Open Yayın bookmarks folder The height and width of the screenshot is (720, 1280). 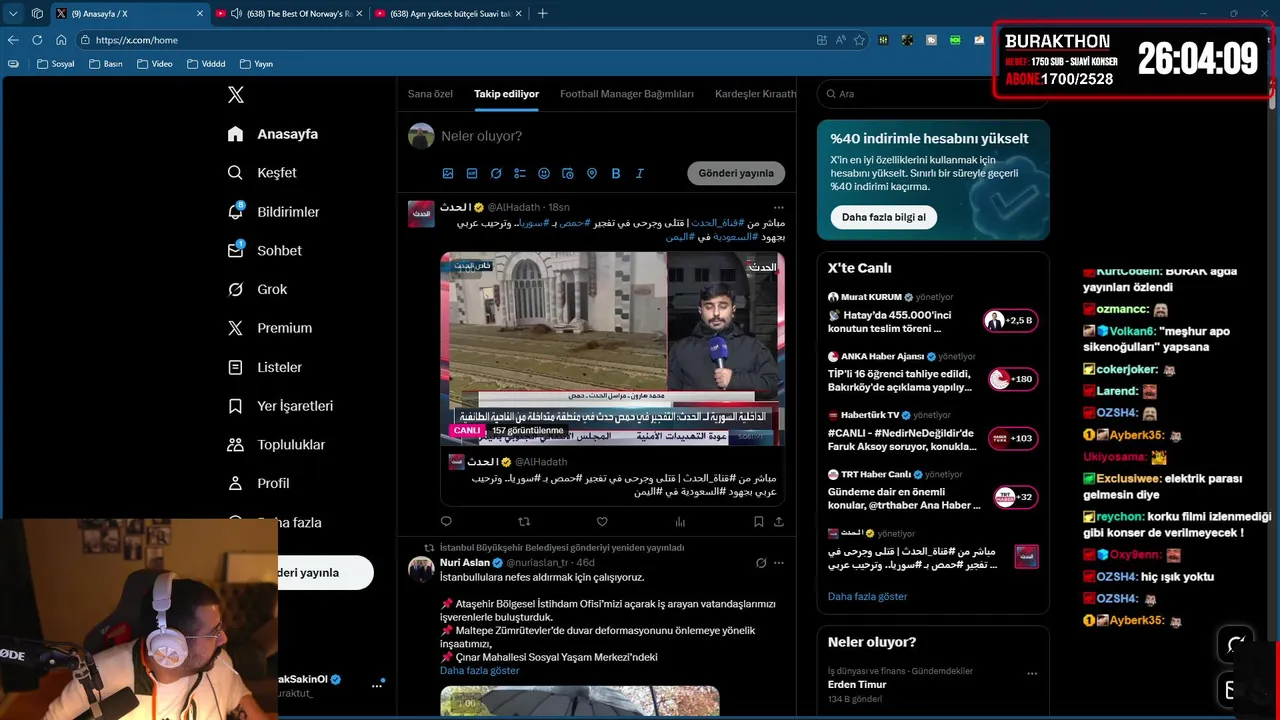pyautogui.click(x=256, y=64)
